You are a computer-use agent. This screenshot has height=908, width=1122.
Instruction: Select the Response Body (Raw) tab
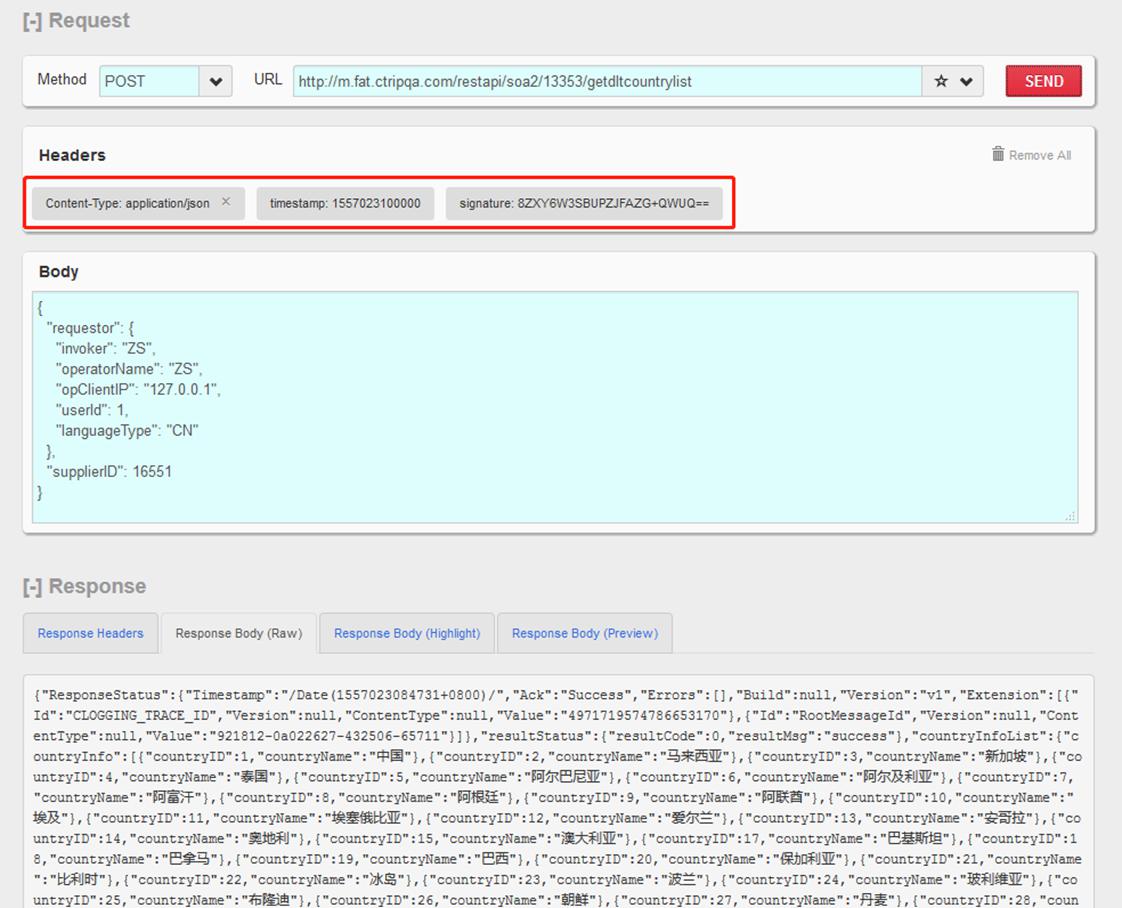(x=238, y=633)
